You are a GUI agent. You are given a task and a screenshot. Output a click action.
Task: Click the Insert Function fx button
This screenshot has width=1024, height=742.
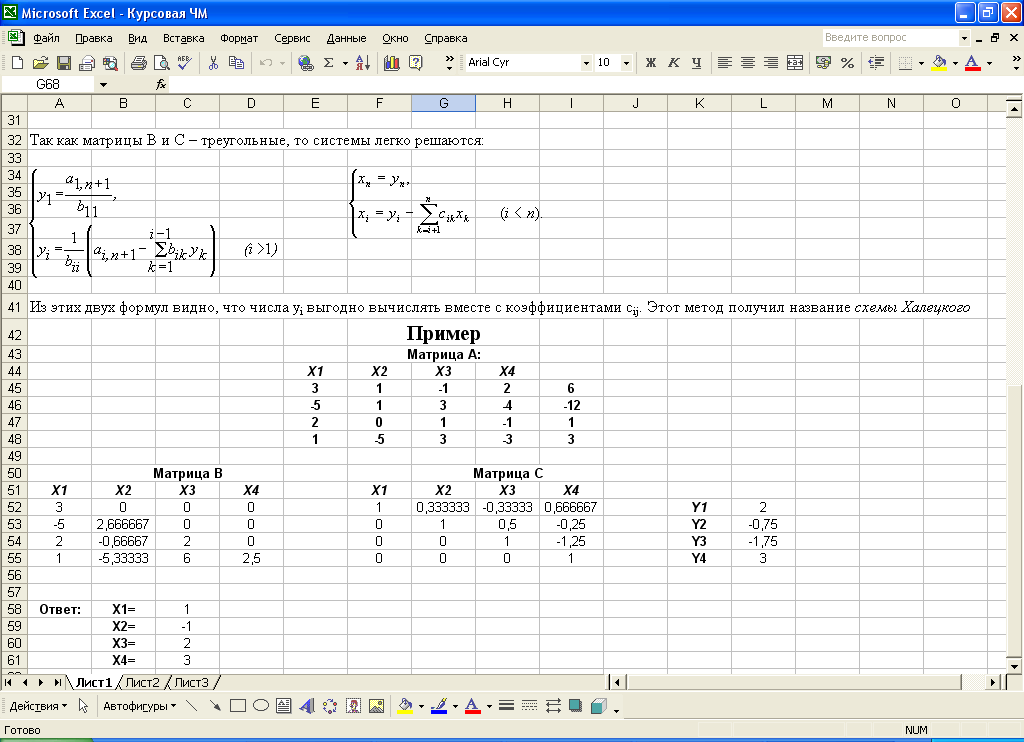click(x=161, y=84)
